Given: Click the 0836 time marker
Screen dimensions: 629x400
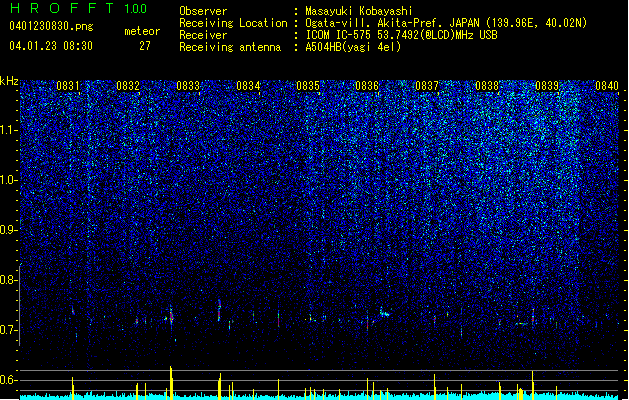Looking at the screenshot, I should [x=367, y=86].
